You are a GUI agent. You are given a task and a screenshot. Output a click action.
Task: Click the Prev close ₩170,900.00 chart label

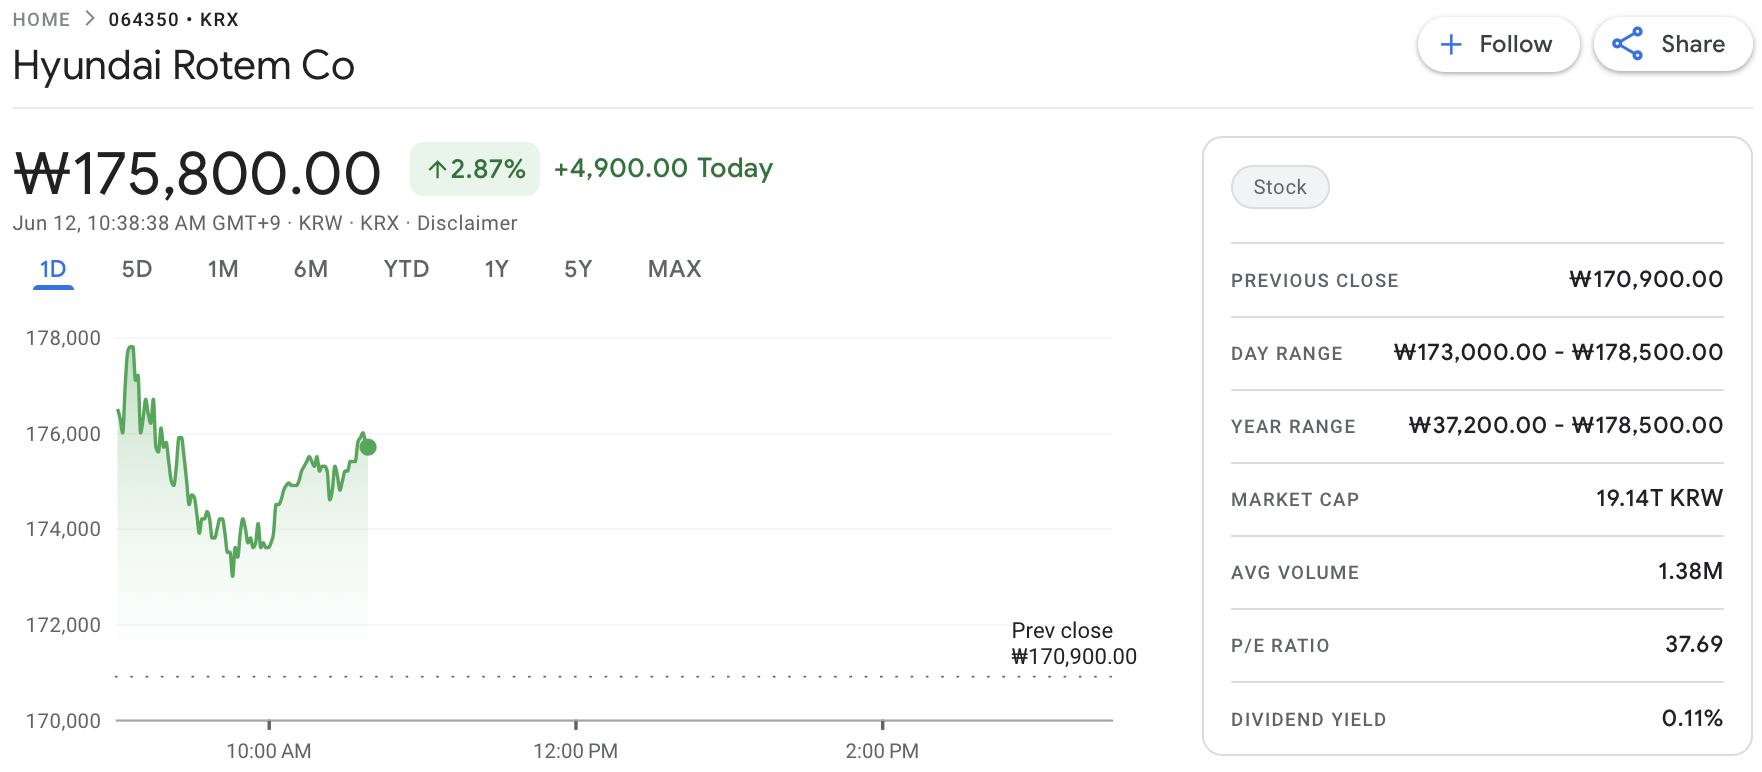[1073, 643]
